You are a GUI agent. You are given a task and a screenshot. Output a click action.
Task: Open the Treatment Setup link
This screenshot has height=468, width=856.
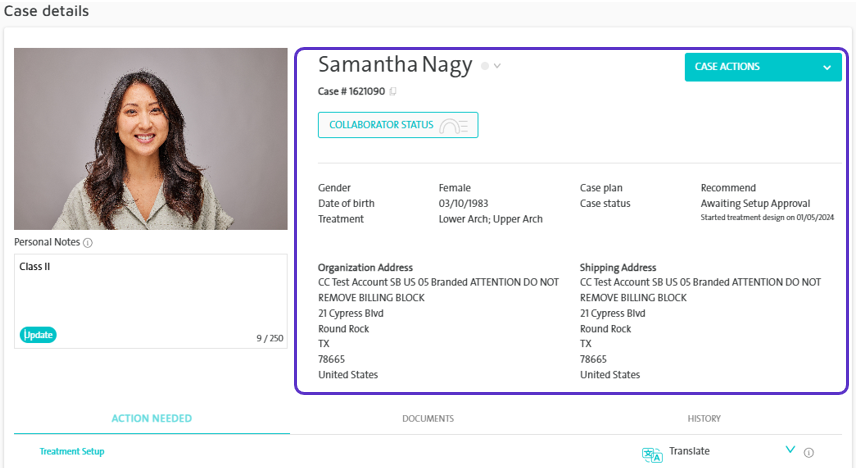[x=72, y=452]
